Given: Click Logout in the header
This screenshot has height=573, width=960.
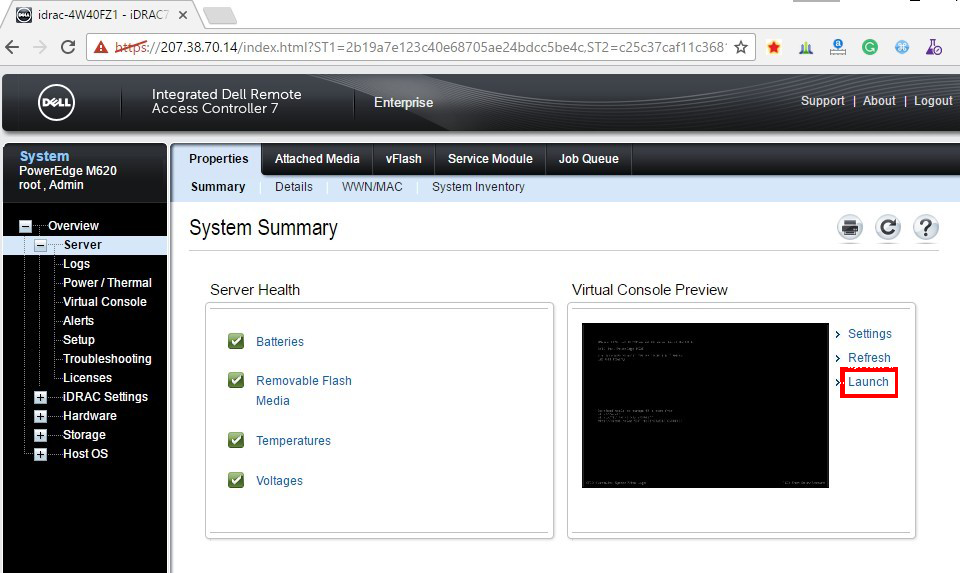Looking at the screenshot, I should [x=933, y=101].
